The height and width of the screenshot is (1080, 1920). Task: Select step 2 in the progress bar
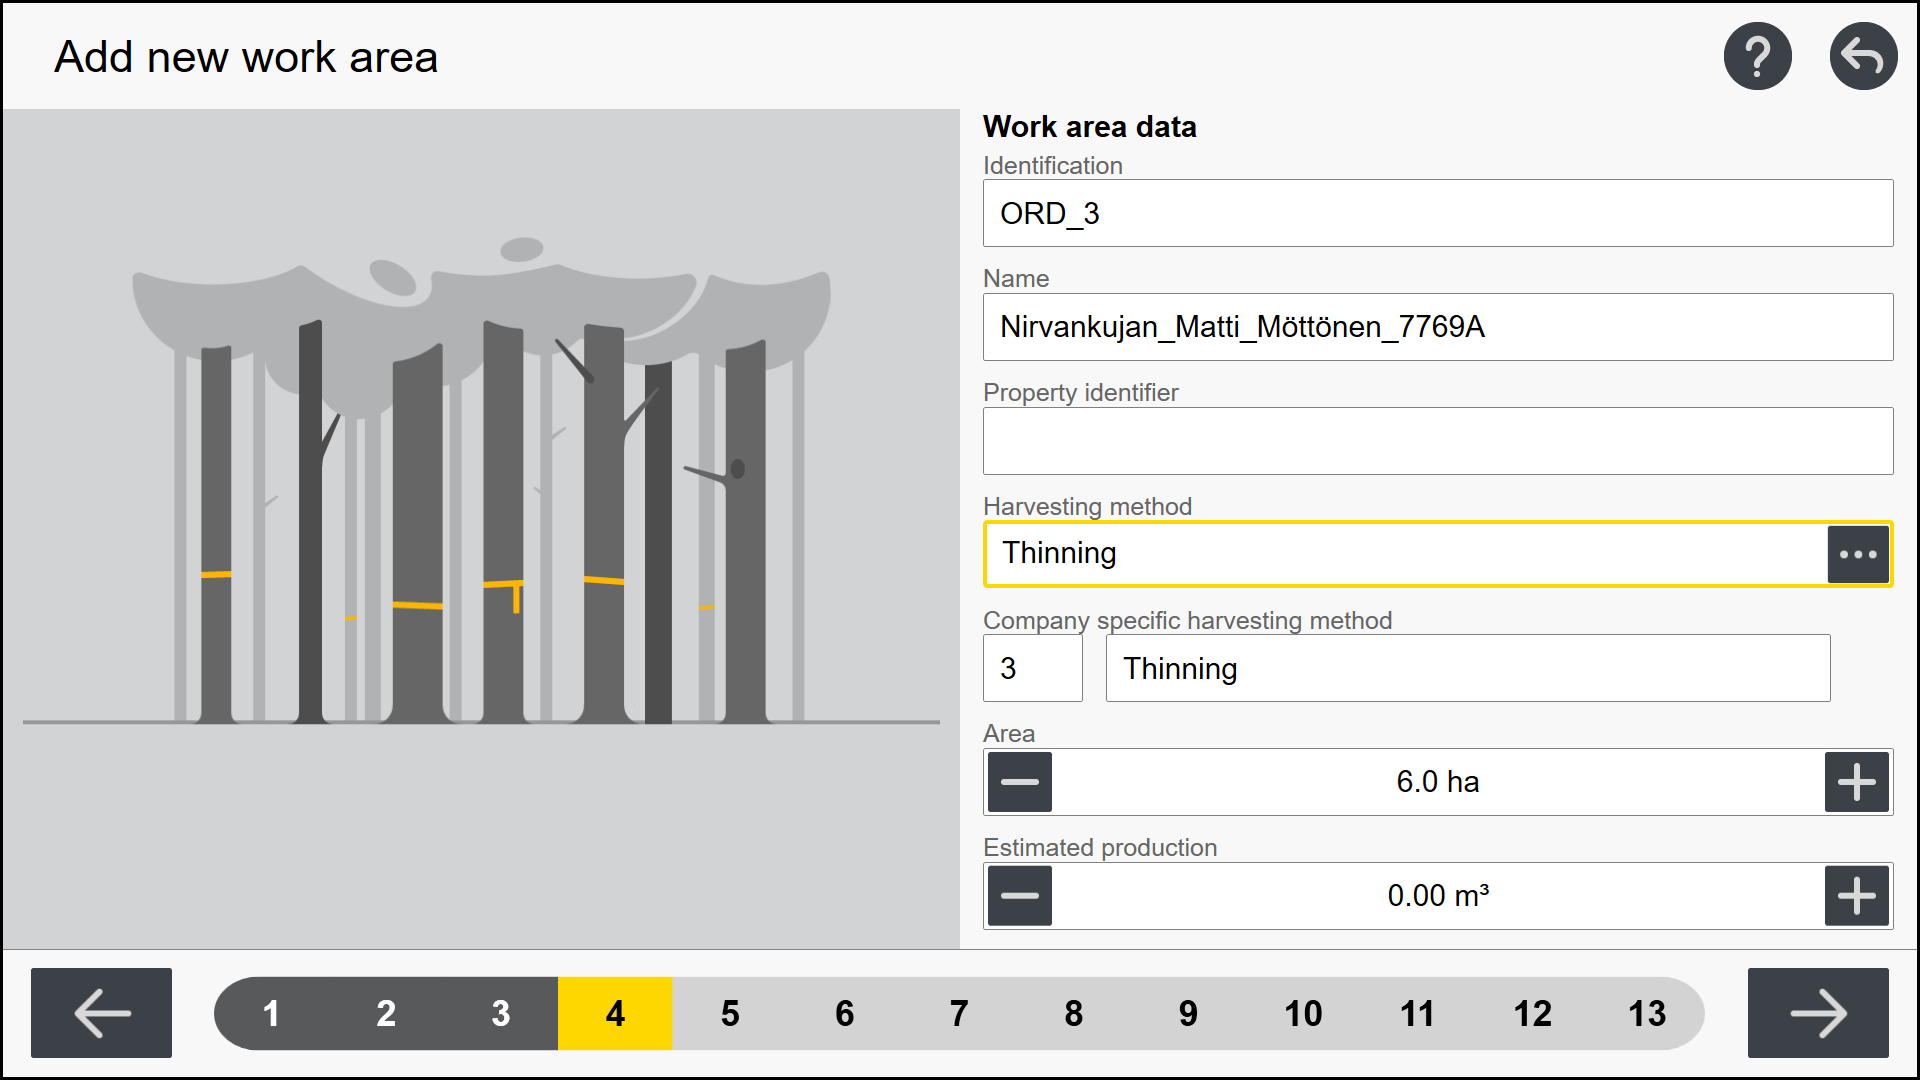(x=386, y=1013)
